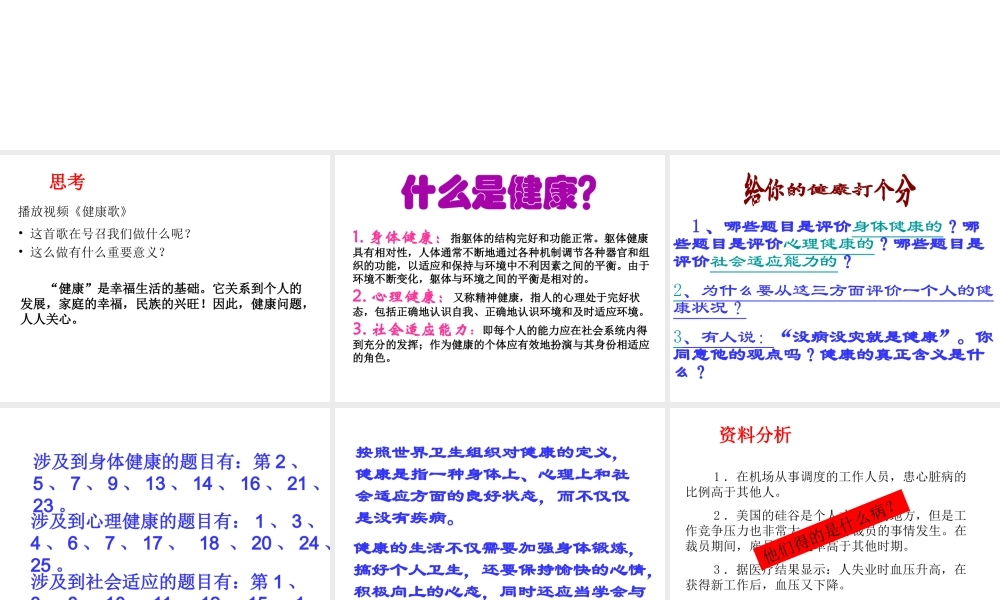Click the bullet 这首歌在号召我们做什么呢?

pos(111,233)
